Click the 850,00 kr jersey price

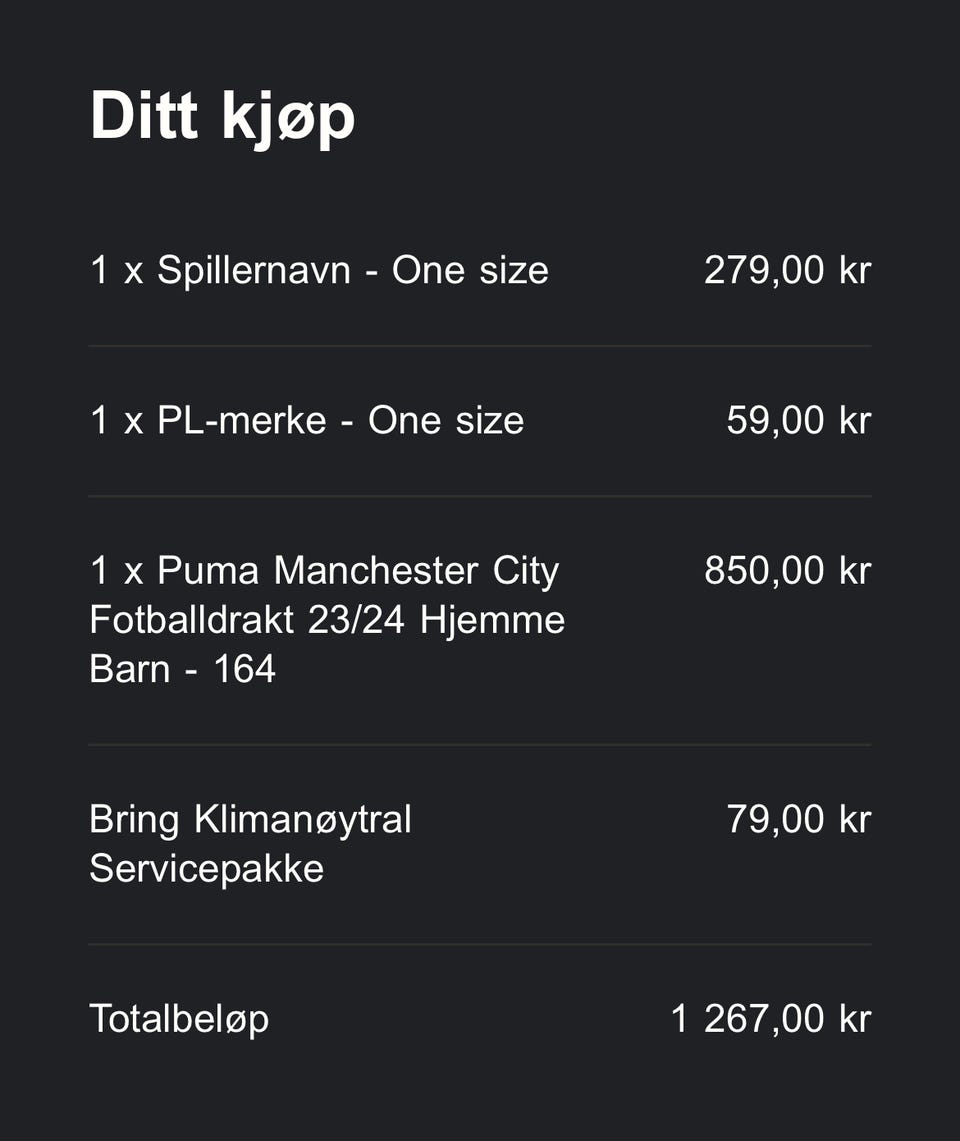click(787, 570)
